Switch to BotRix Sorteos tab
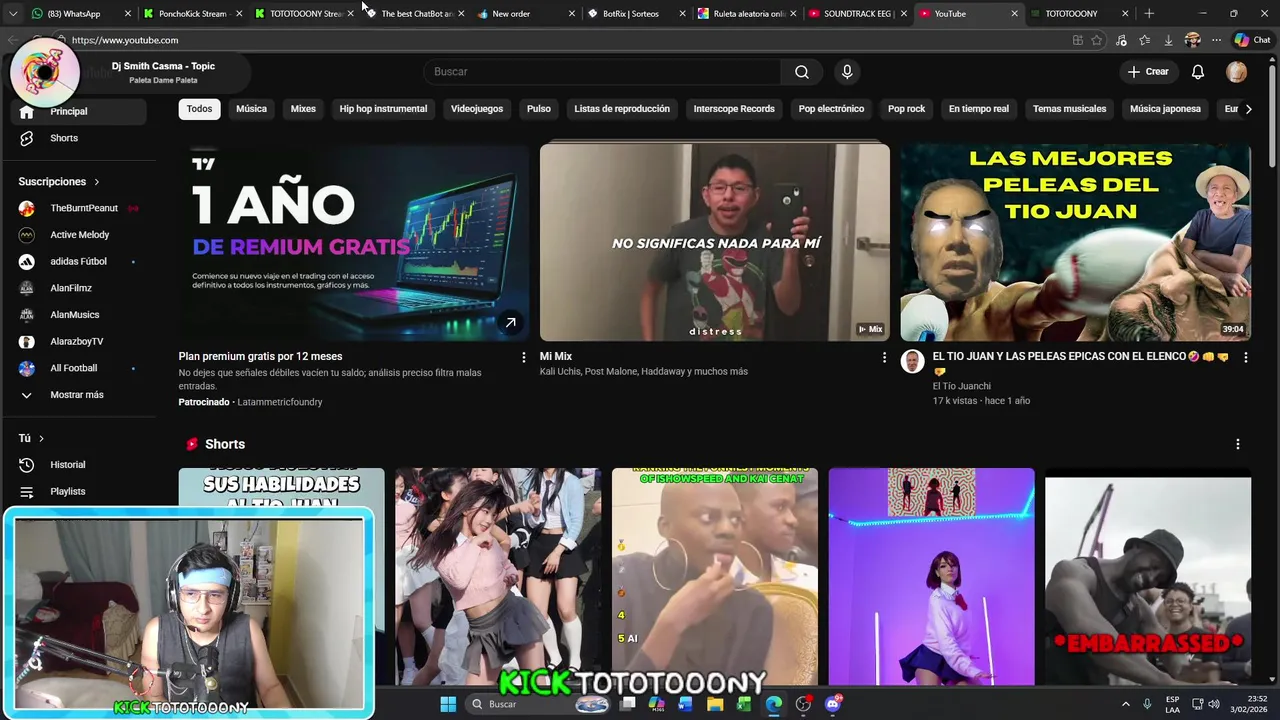This screenshot has width=1280, height=720. point(637,14)
